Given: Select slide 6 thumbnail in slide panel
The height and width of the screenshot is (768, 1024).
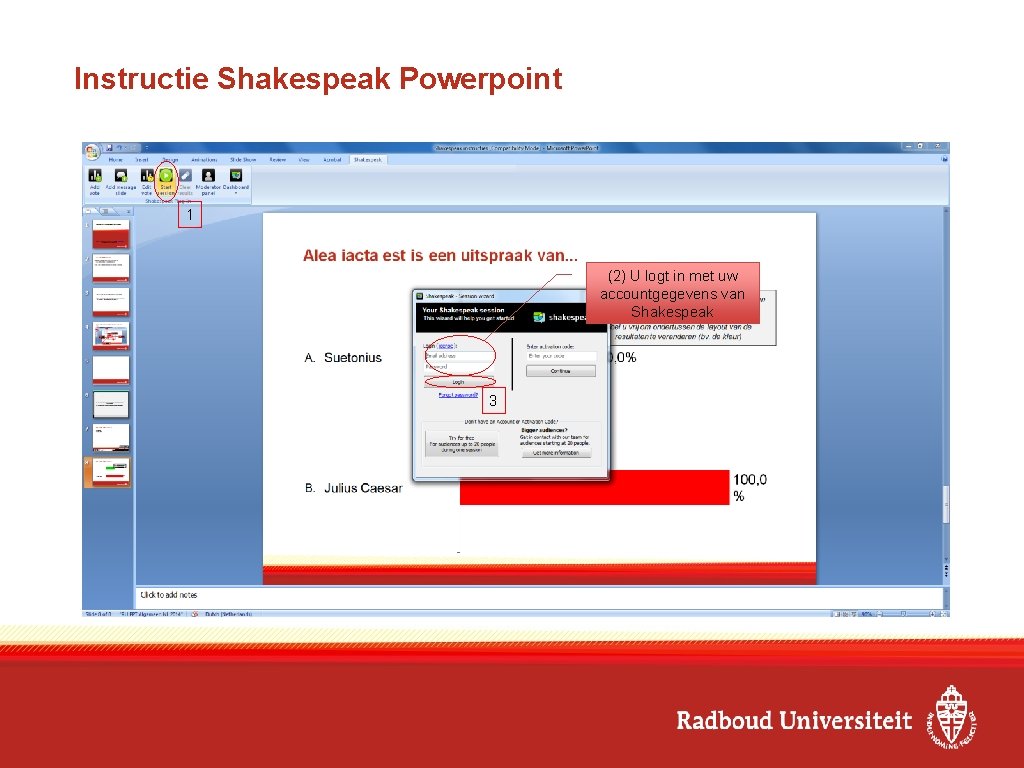Looking at the screenshot, I should pyautogui.click(x=111, y=404).
